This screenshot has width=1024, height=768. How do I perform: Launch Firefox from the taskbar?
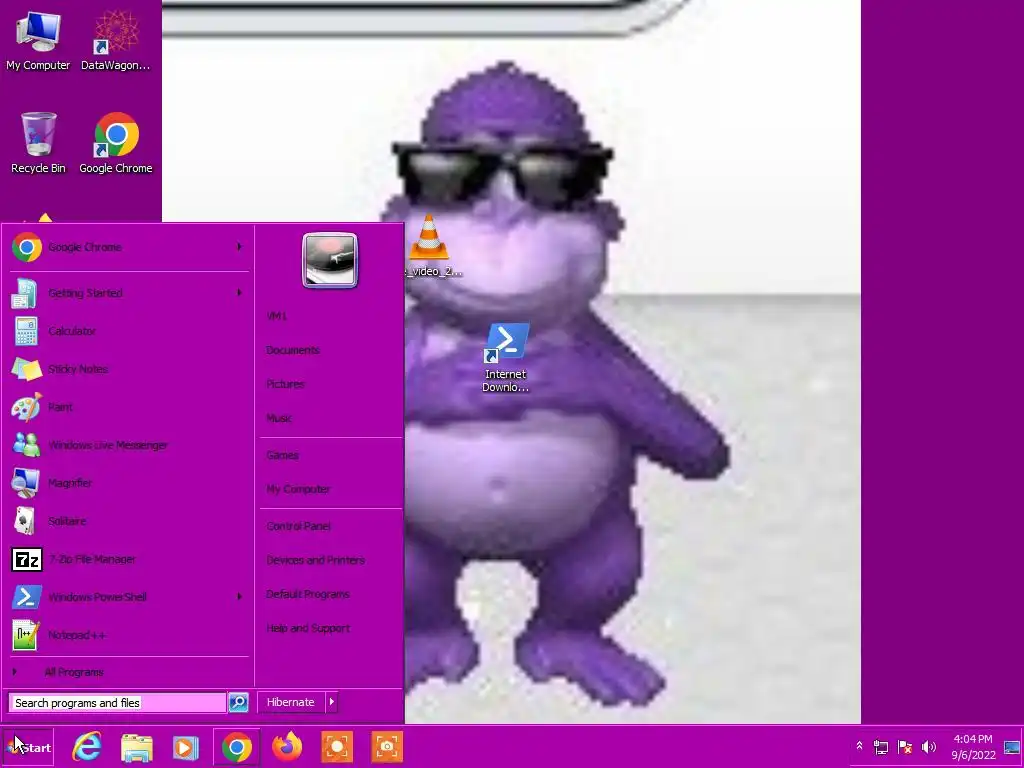287,747
